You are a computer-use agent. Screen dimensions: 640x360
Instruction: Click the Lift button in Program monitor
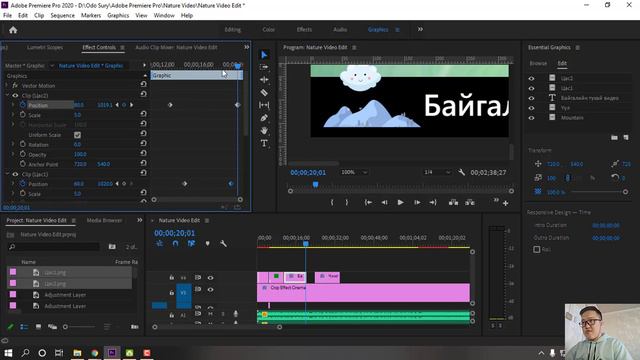453,202
